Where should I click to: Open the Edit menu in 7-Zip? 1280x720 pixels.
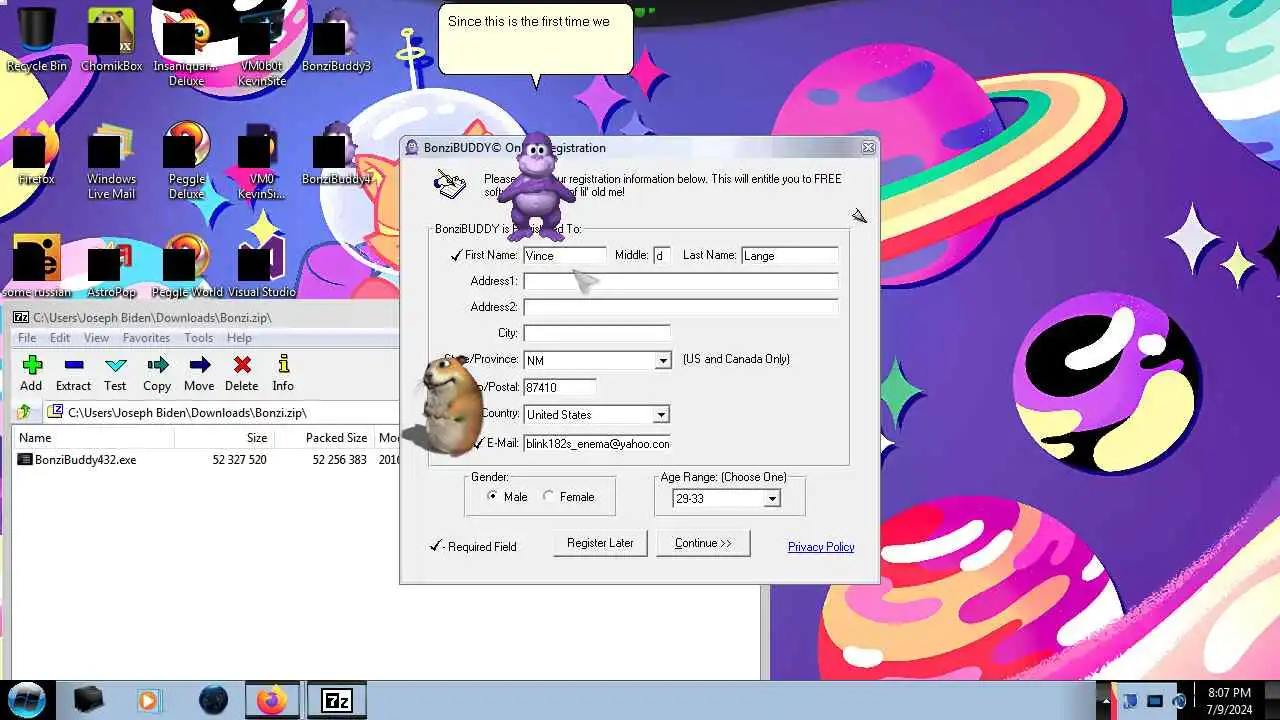coord(60,338)
